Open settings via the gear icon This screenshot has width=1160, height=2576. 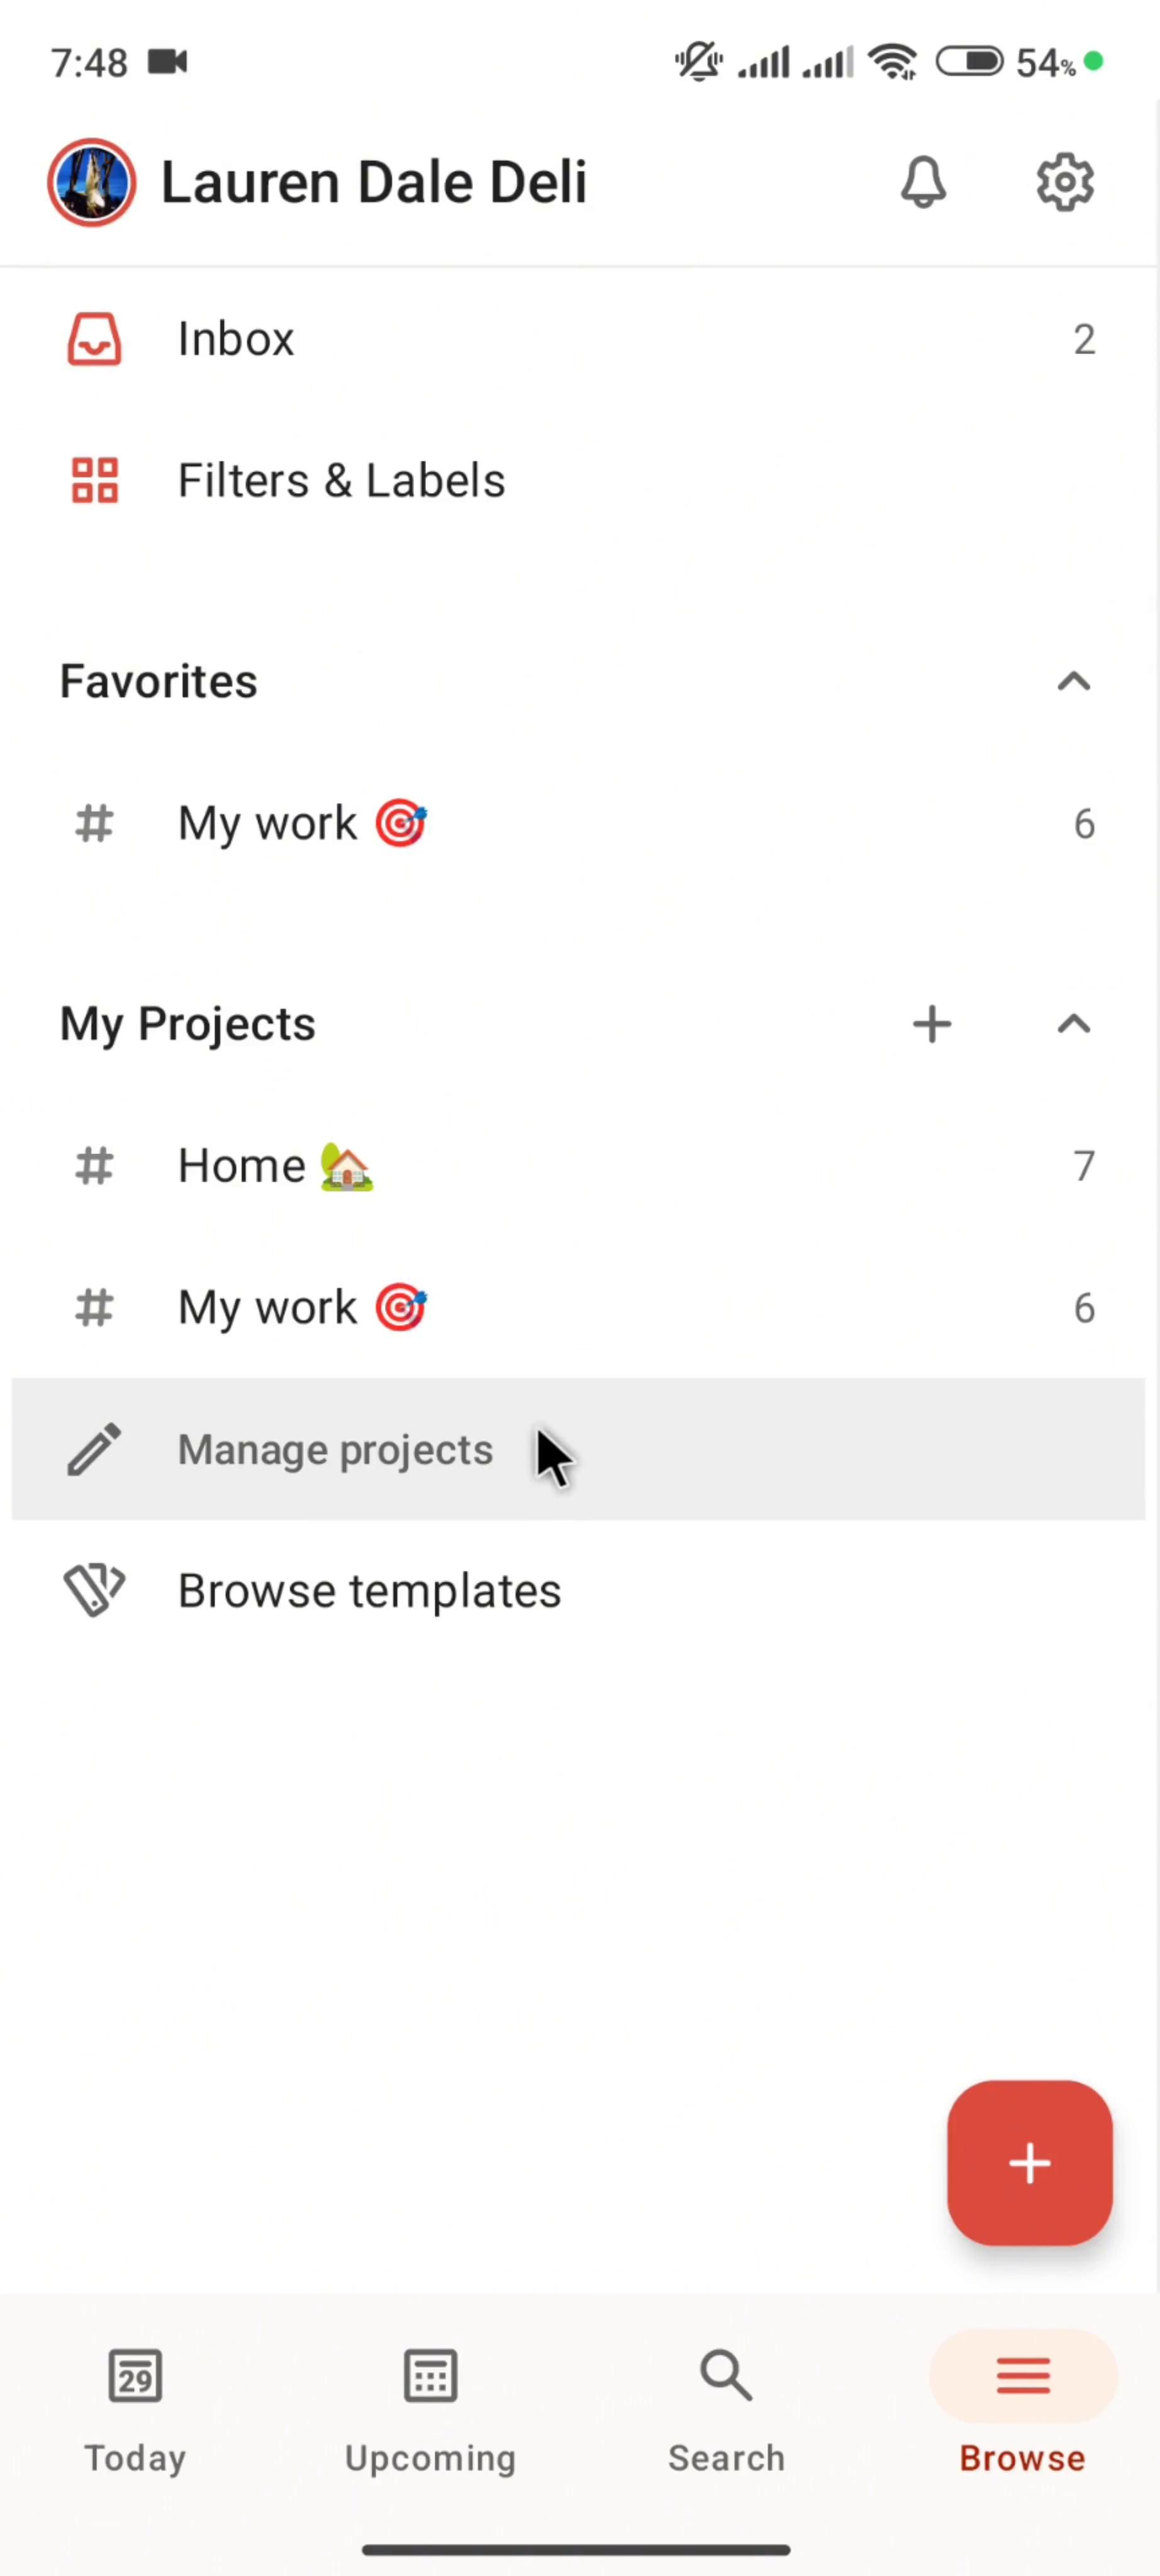click(x=1064, y=182)
